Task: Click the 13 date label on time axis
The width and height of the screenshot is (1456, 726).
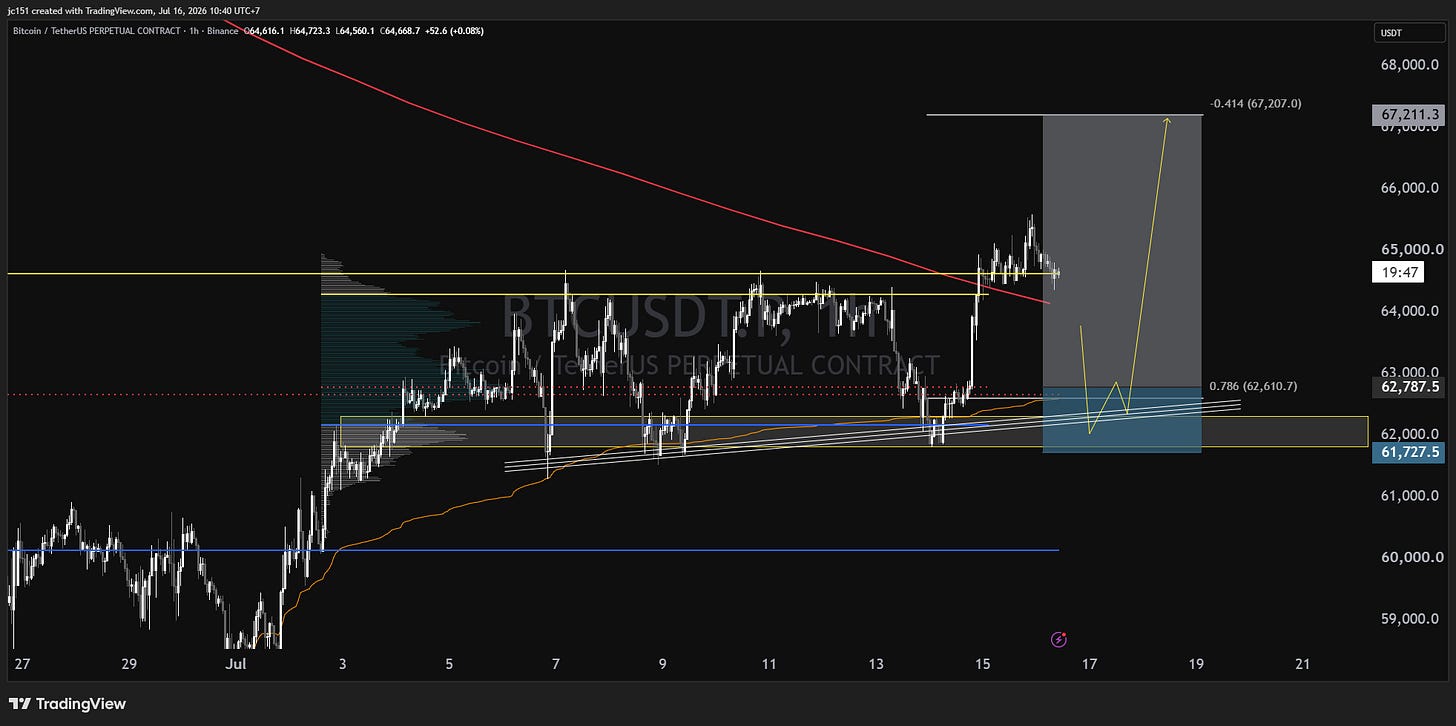Action: tap(877, 663)
